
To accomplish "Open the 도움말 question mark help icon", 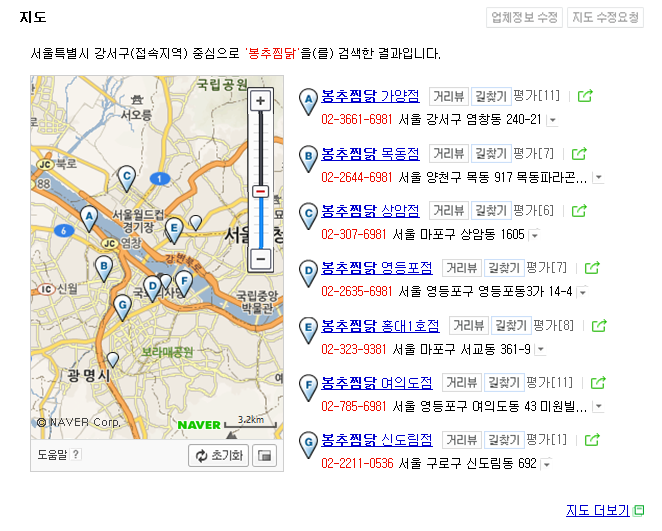I will click(76, 454).
